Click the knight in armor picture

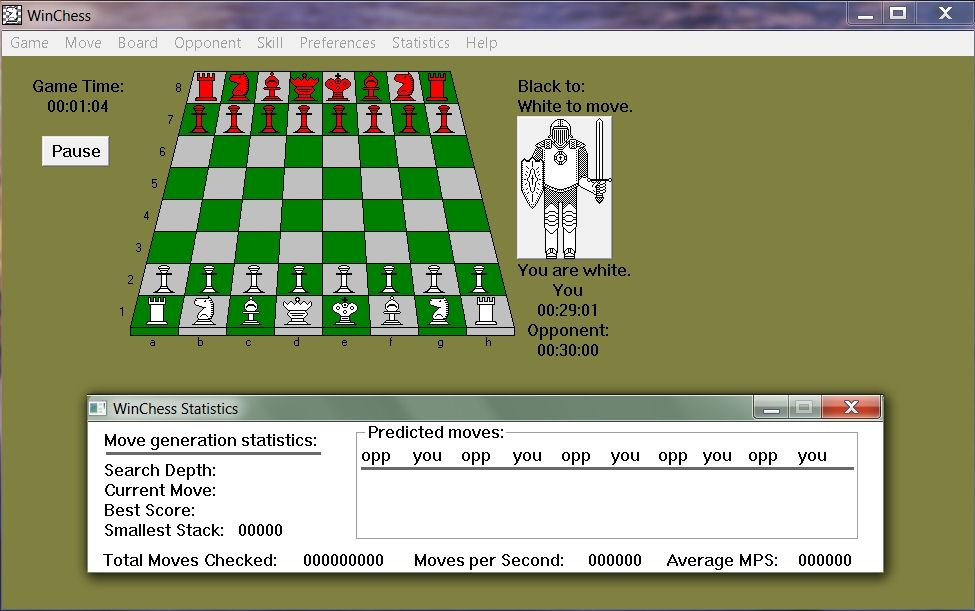[565, 188]
